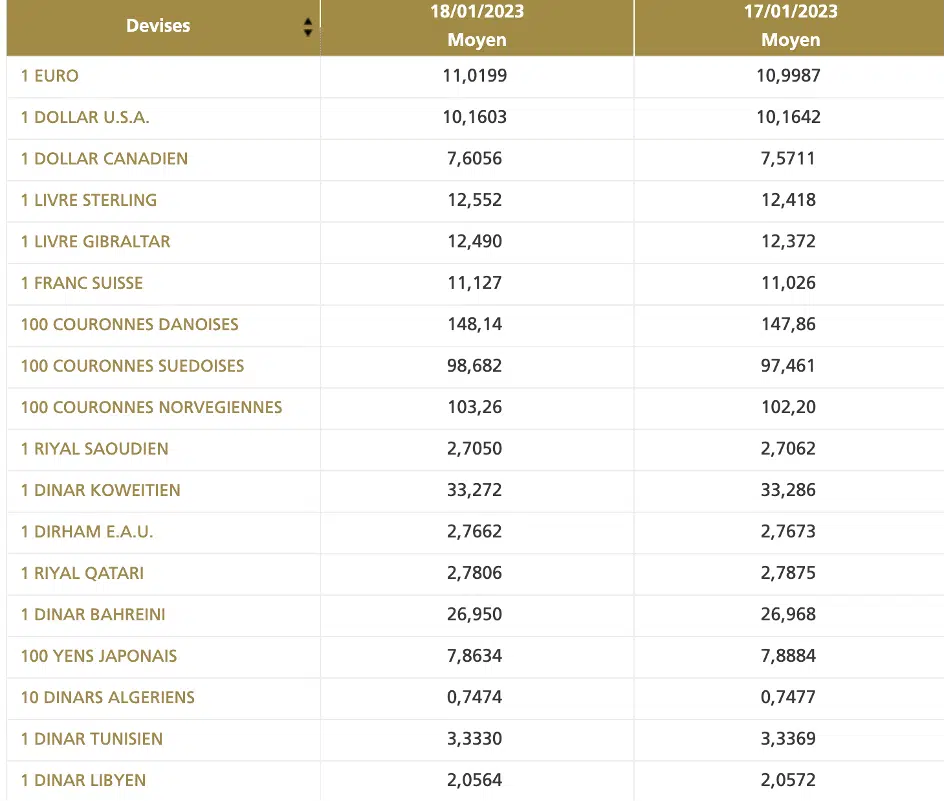This screenshot has height=802, width=945.
Task: Select the 1 RIYAL SAOUDIEN currency
Action: 95,449
